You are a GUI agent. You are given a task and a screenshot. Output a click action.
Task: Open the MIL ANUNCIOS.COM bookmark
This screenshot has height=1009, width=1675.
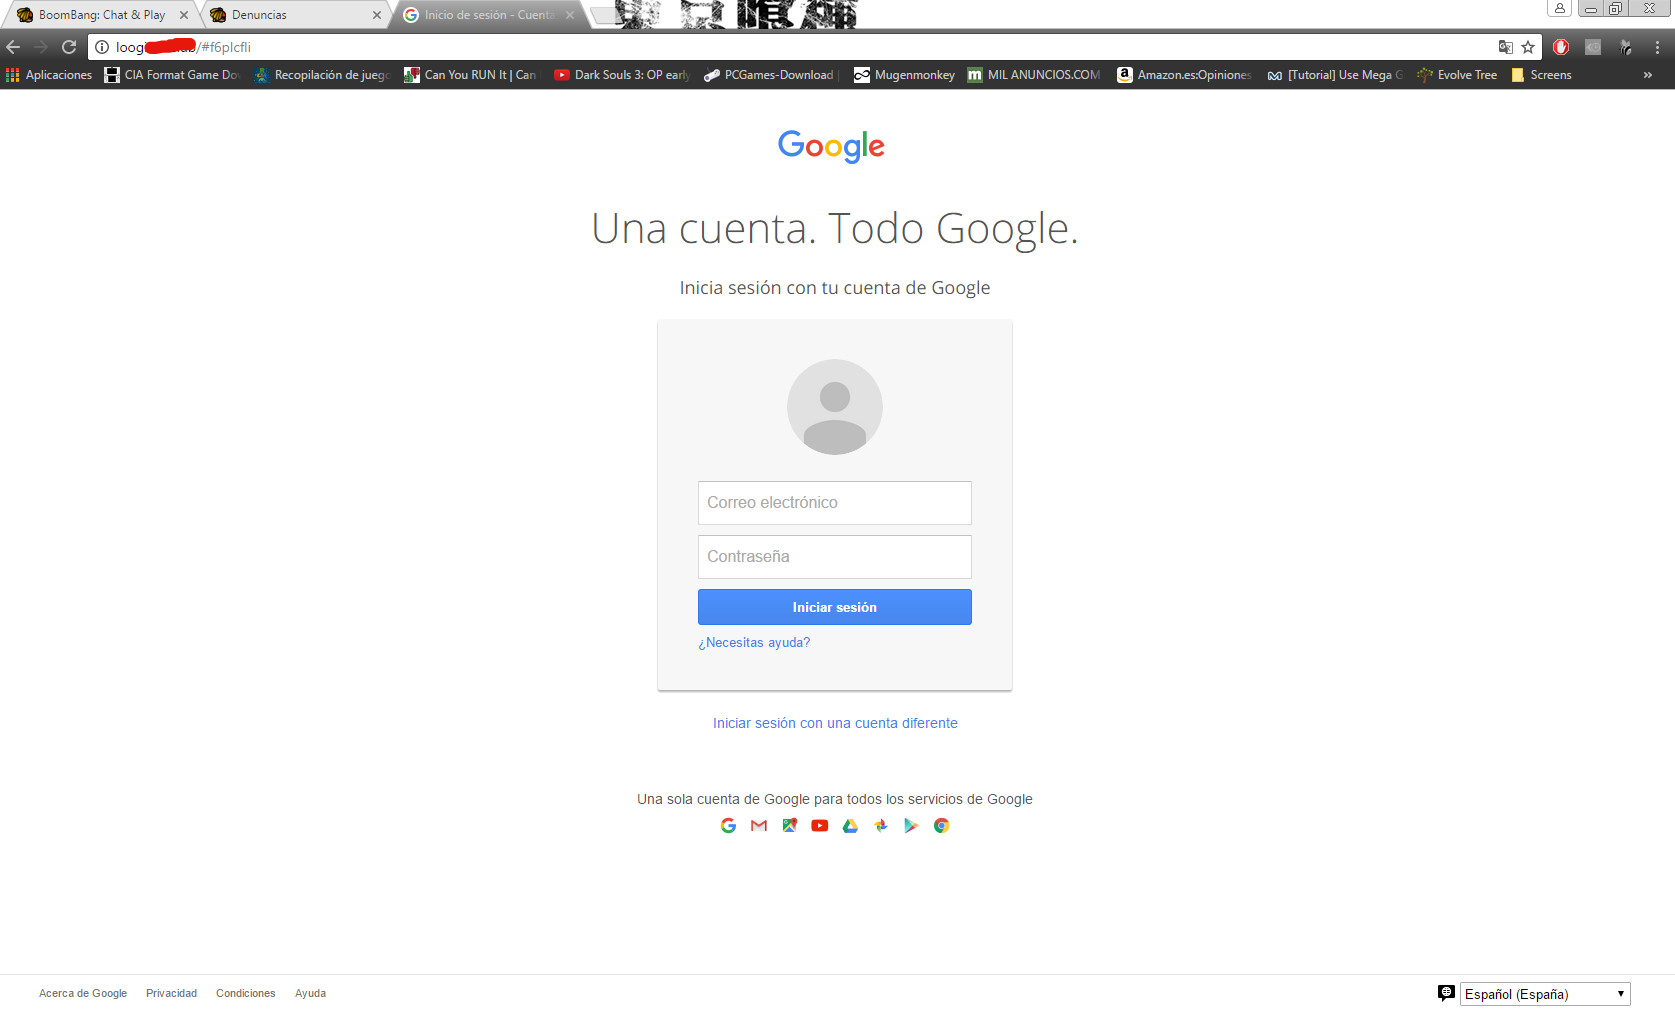[1034, 75]
